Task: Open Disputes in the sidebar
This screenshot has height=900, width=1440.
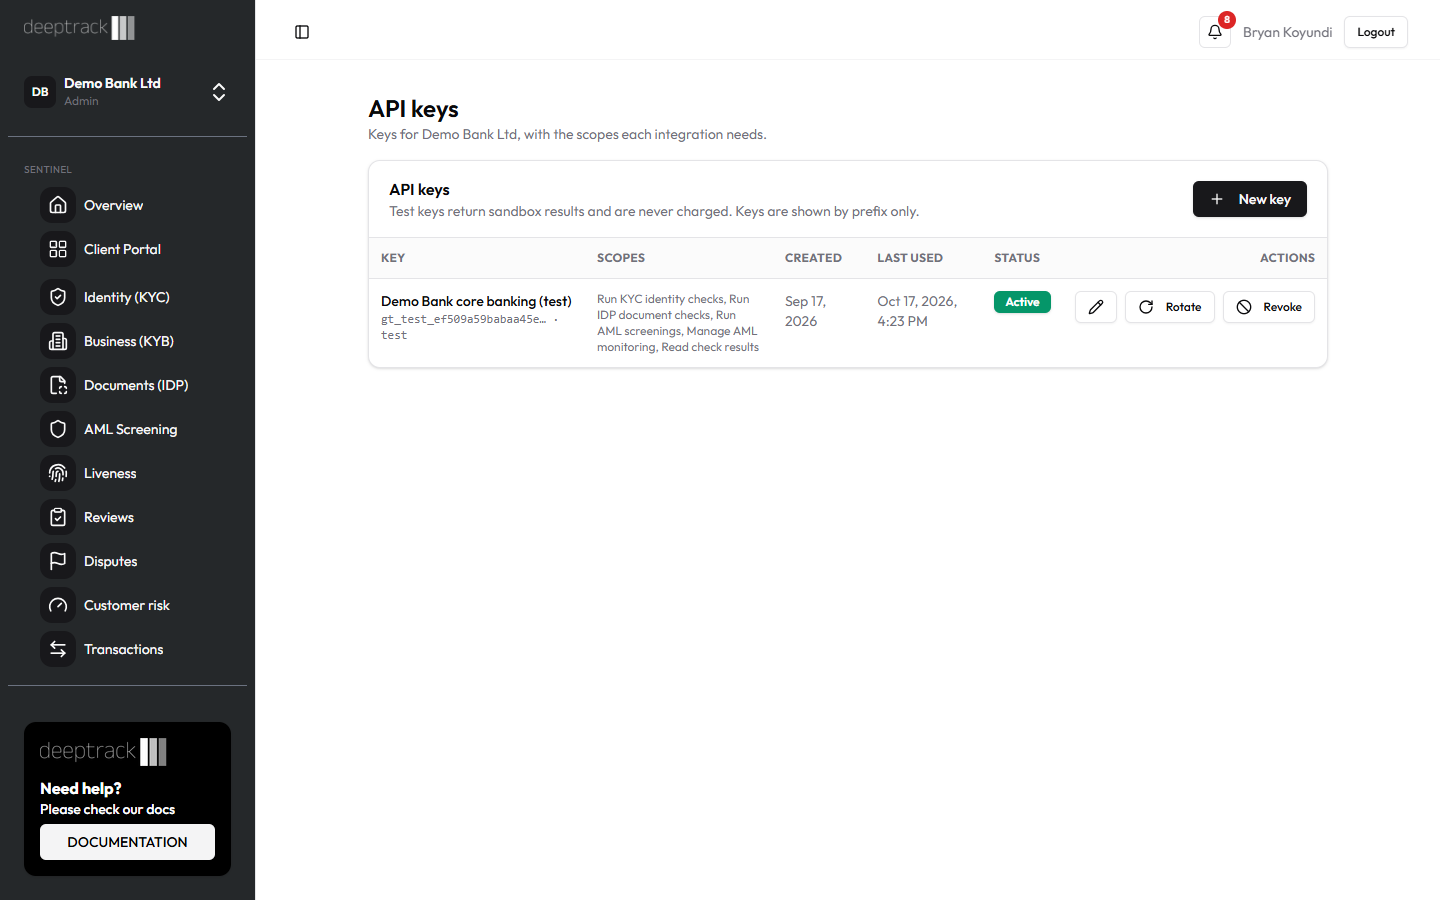Action: pos(111,561)
